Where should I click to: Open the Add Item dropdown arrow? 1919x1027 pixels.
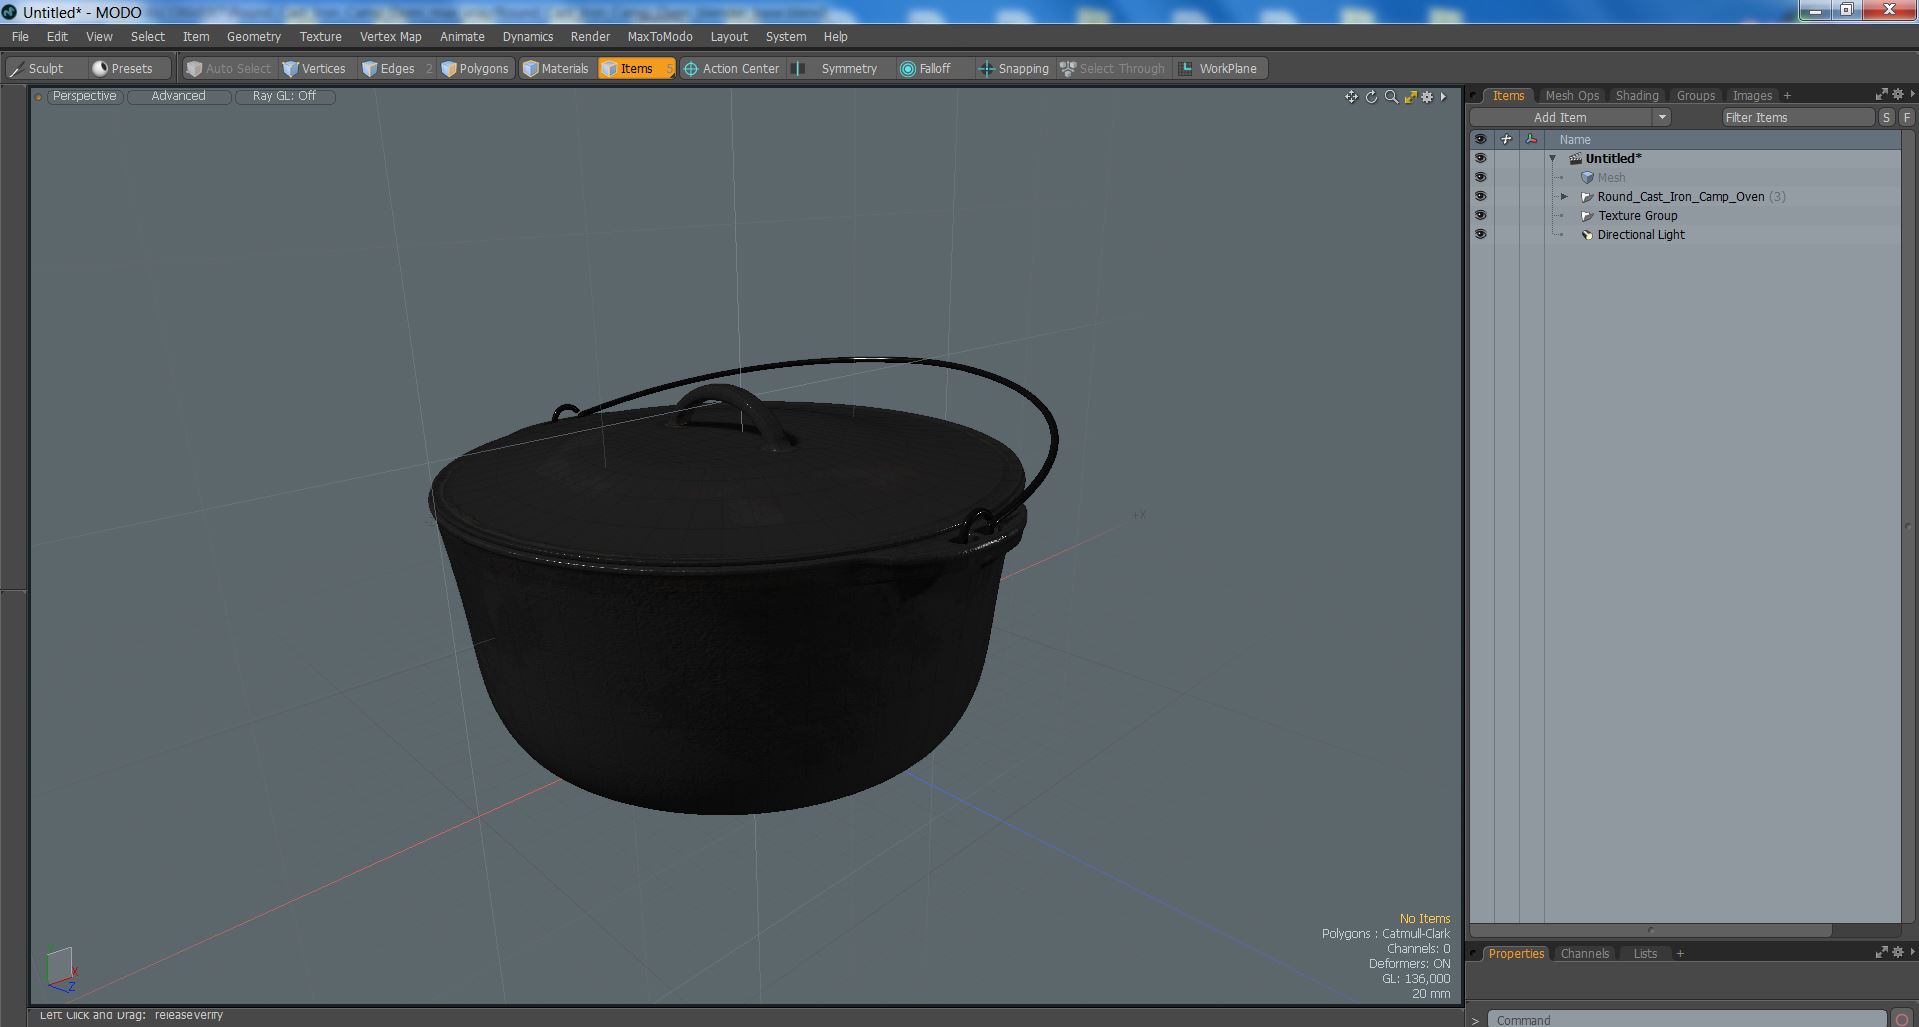point(1662,117)
